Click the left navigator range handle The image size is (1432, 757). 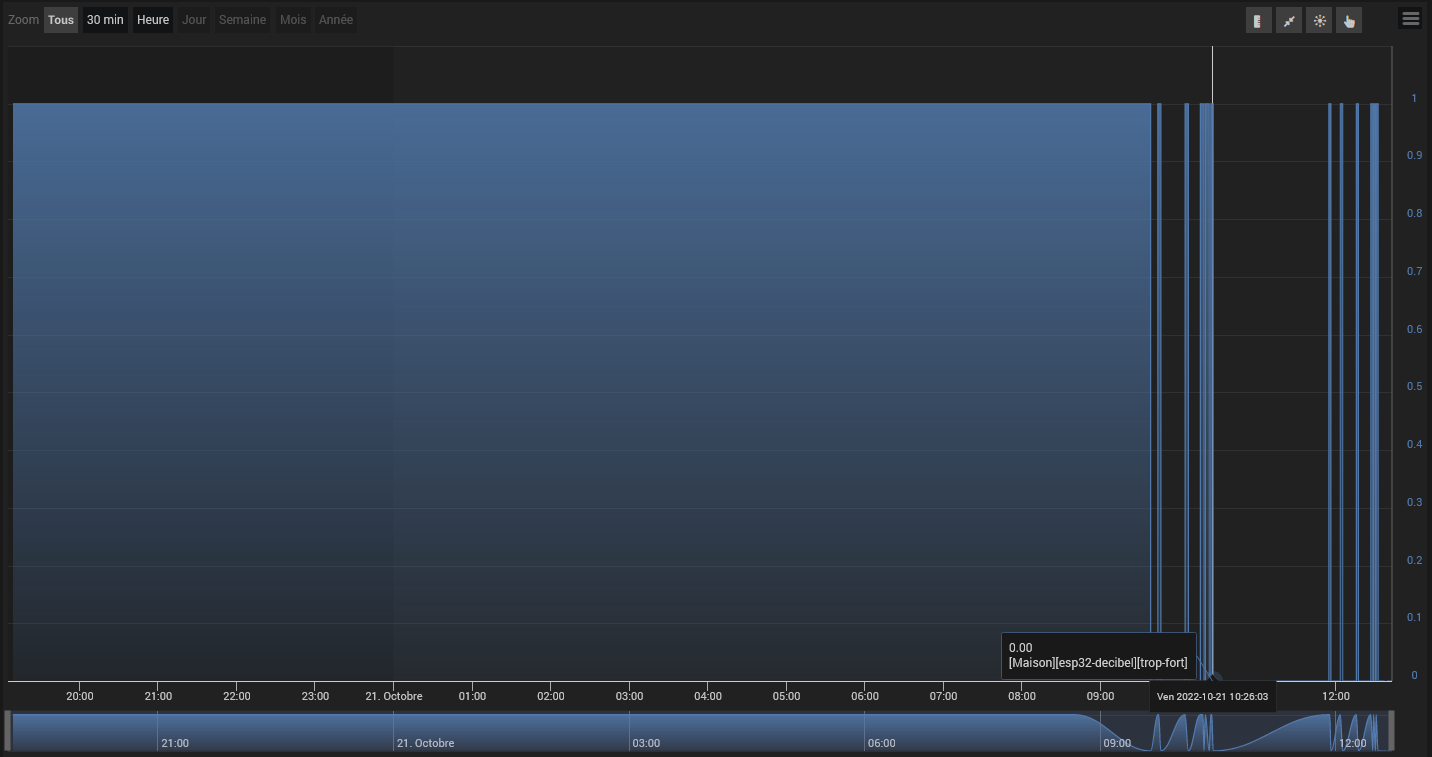8,731
